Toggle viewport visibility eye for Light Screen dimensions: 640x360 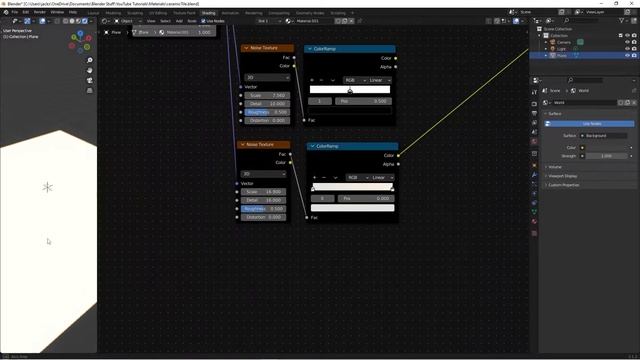point(627,49)
